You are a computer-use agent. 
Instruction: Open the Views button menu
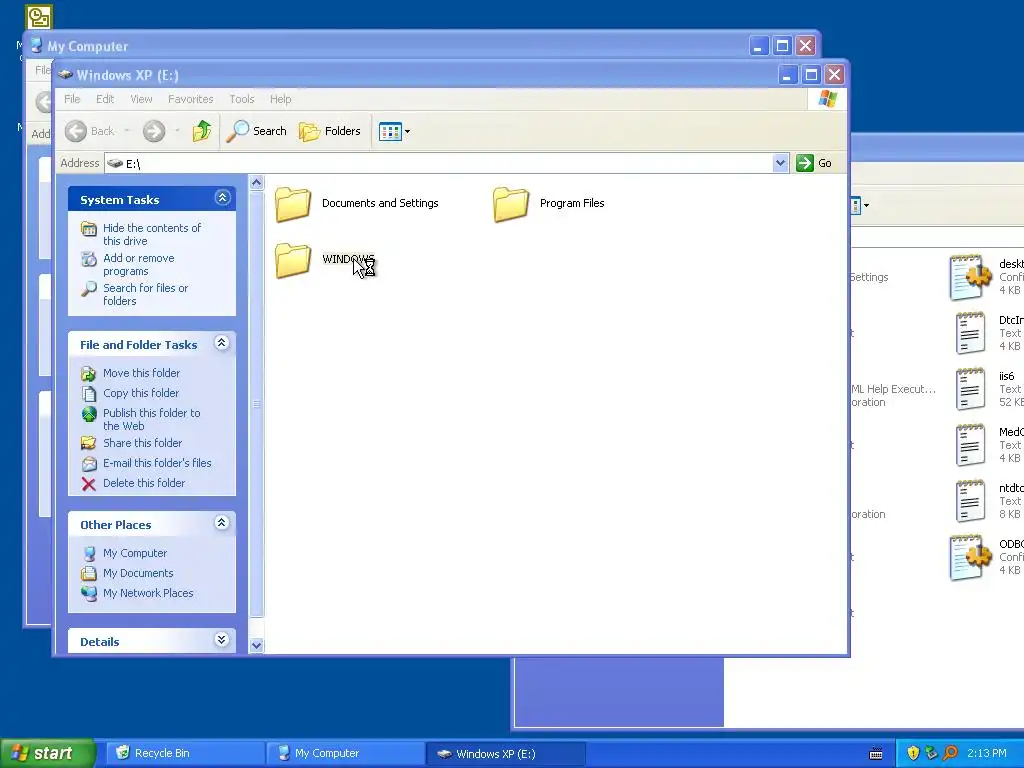(394, 131)
